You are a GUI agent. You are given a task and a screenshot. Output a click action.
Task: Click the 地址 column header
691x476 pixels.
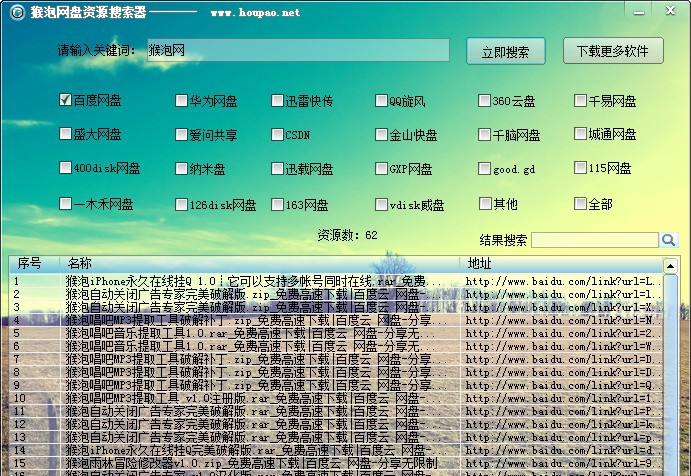point(561,264)
